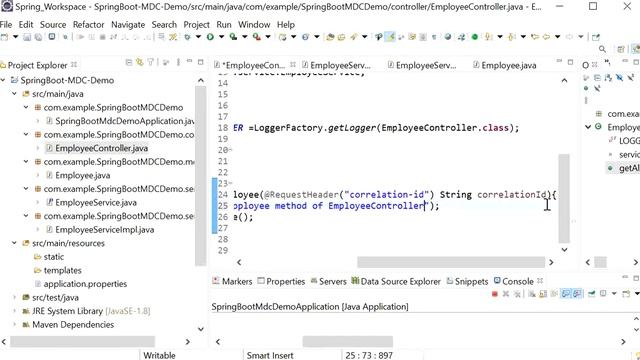Maximize the editor area
This screenshot has height=360, width=640.
pyautogui.click(x=570, y=62)
